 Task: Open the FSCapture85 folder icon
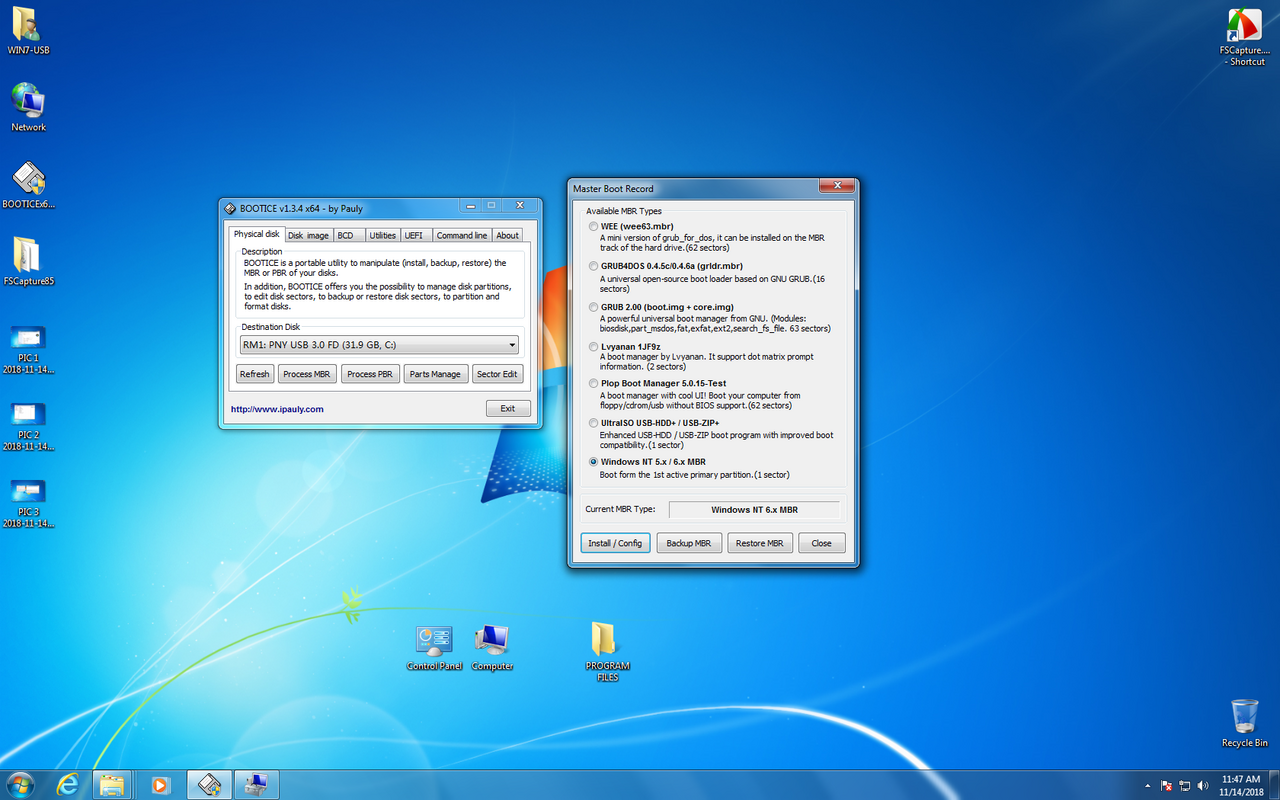pos(28,262)
